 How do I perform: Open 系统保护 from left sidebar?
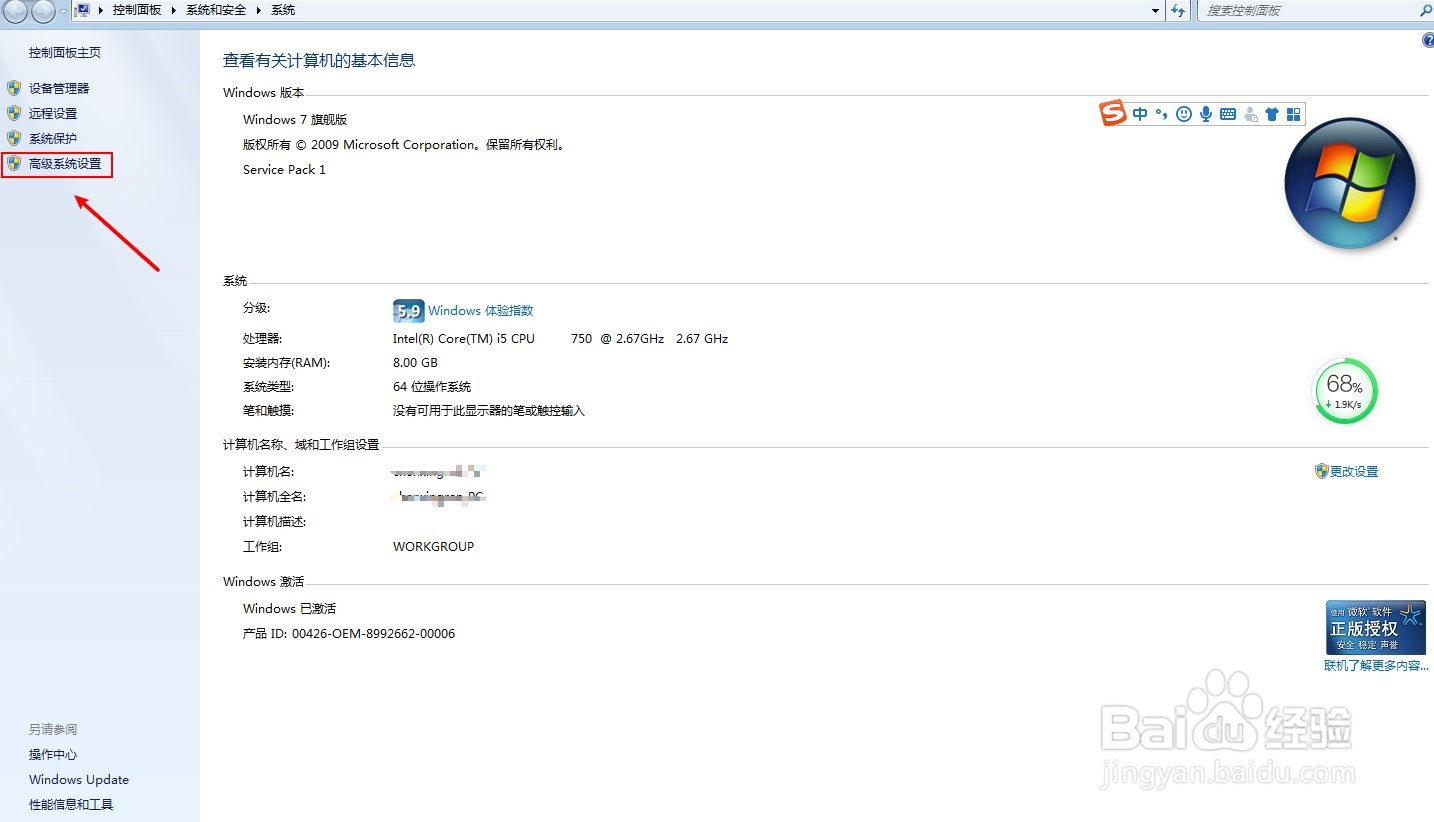pyautogui.click(x=53, y=138)
